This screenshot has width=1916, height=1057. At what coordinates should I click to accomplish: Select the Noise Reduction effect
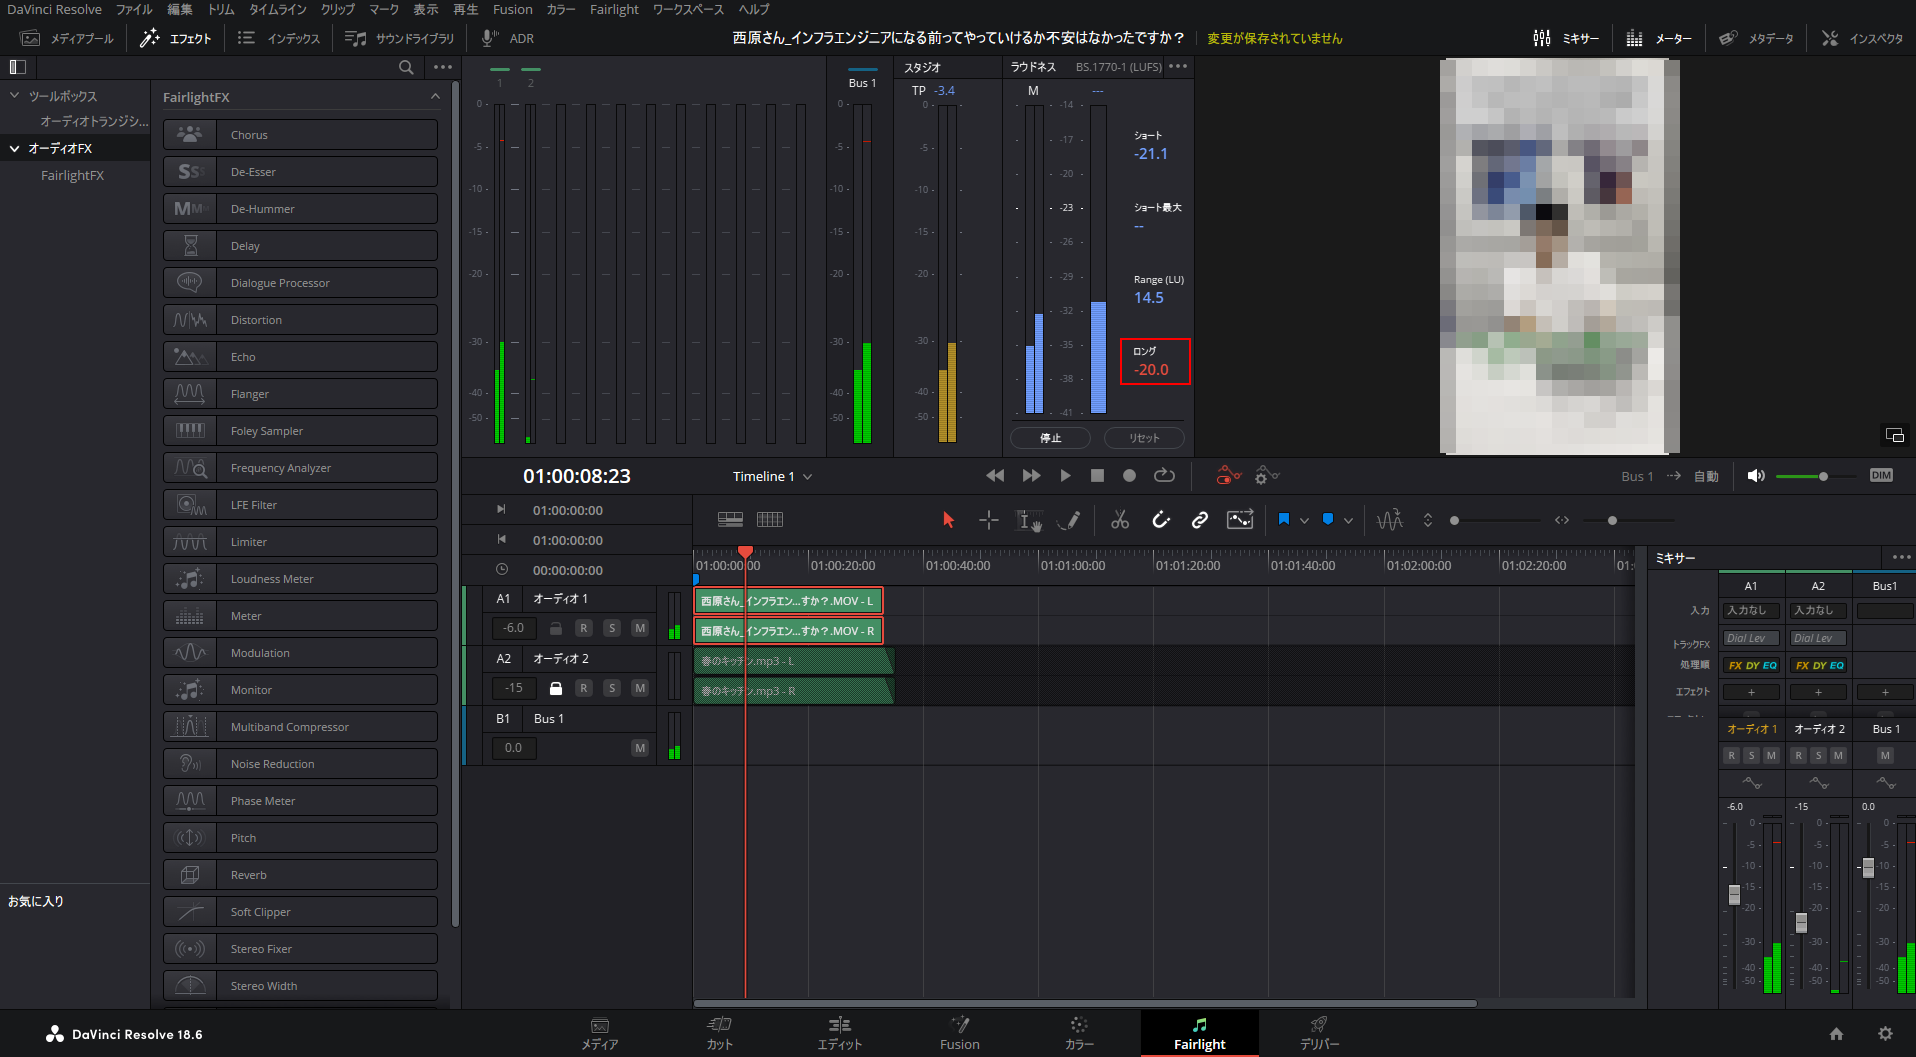[x=300, y=764]
